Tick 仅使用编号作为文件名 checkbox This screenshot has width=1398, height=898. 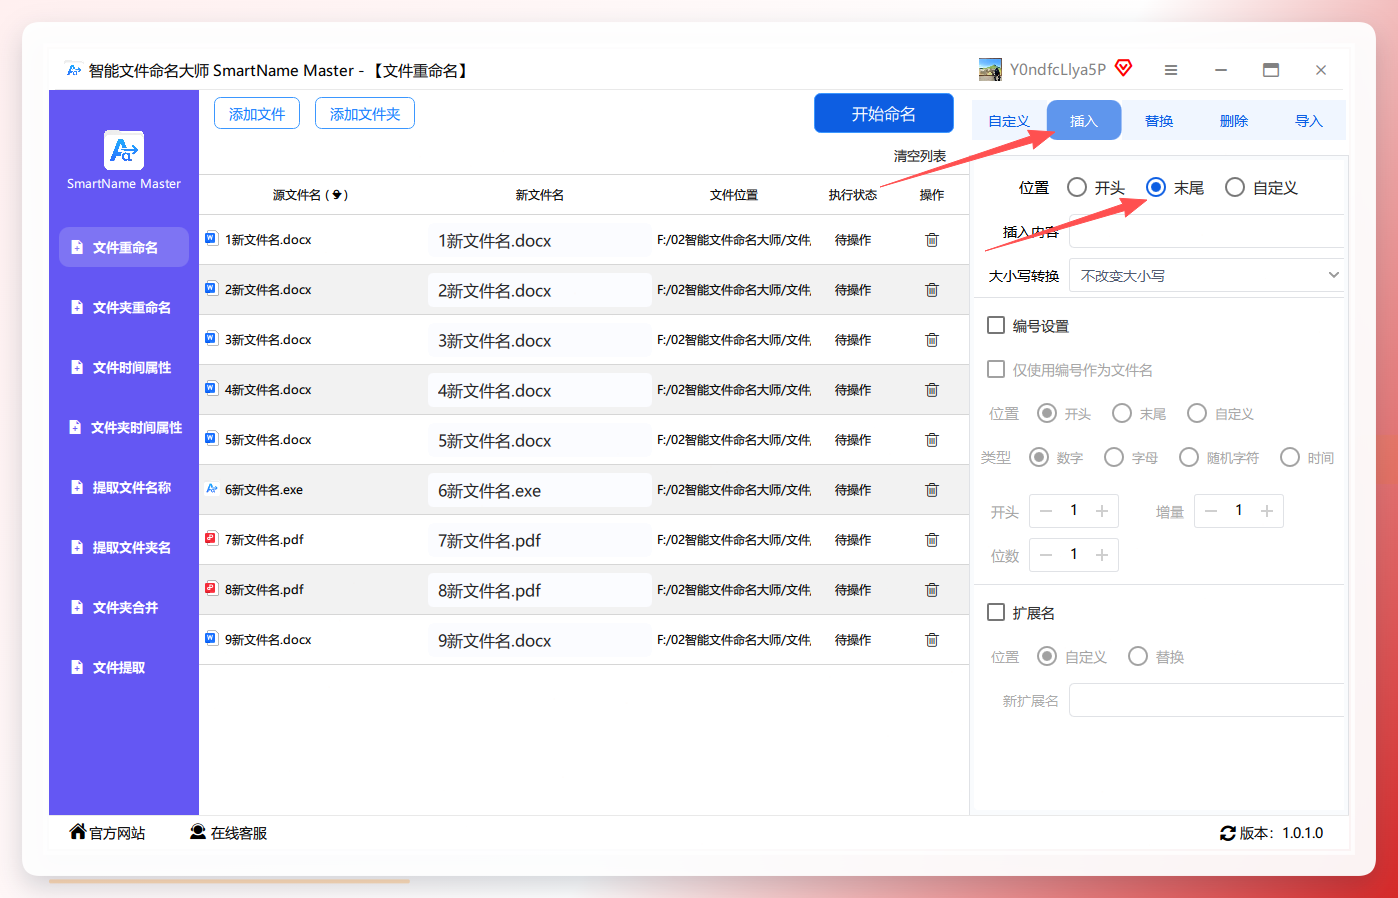pyautogui.click(x=996, y=369)
